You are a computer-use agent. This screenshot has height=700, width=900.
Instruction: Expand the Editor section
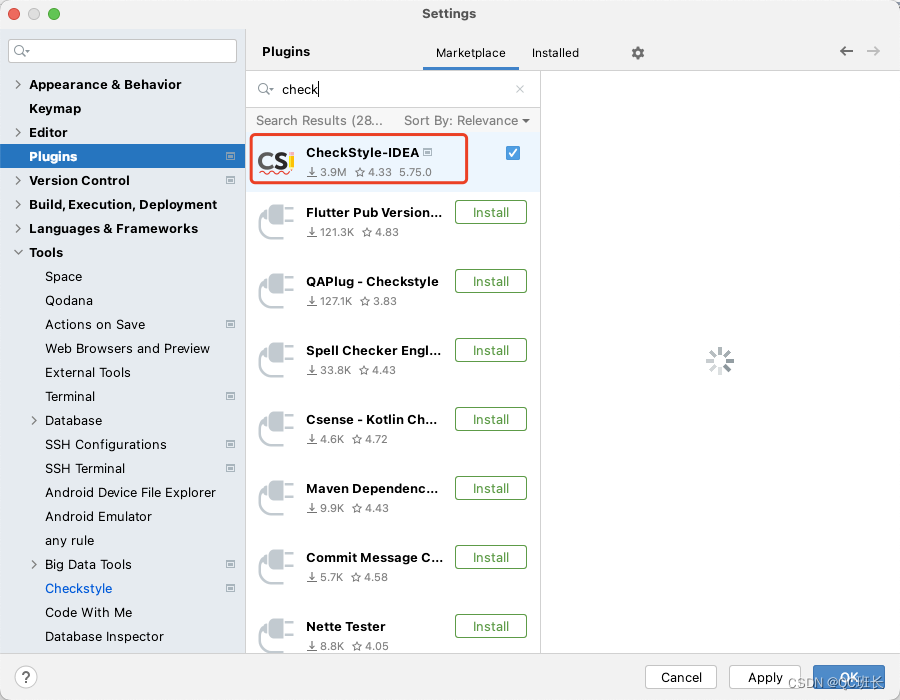pos(18,133)
